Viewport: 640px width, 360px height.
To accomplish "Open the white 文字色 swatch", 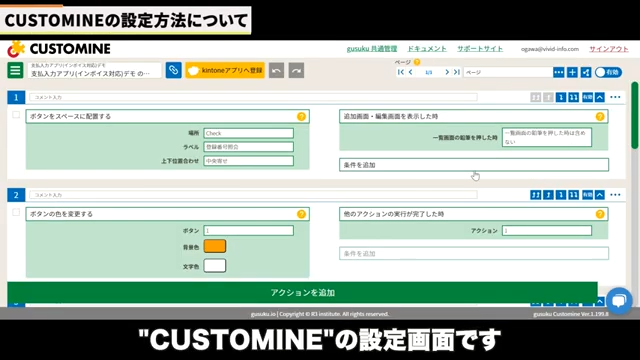I will (x=215, y=266).
